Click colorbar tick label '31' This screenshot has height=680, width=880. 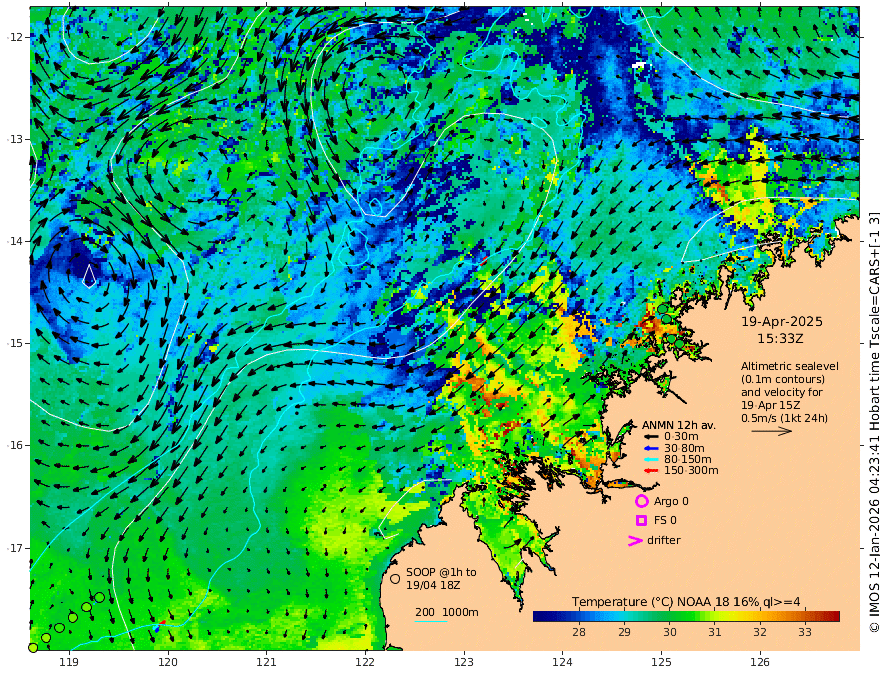[714, 632]
